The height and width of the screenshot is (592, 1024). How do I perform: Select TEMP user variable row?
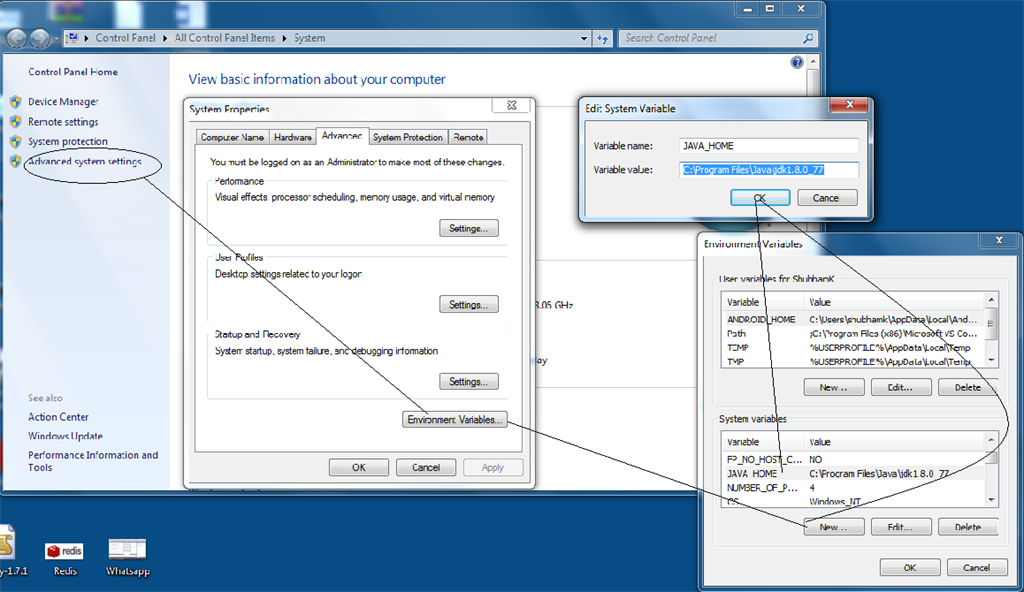coord(854,348)
